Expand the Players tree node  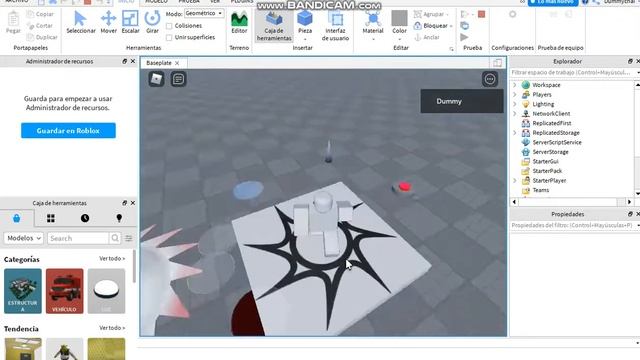click(515, 94)
